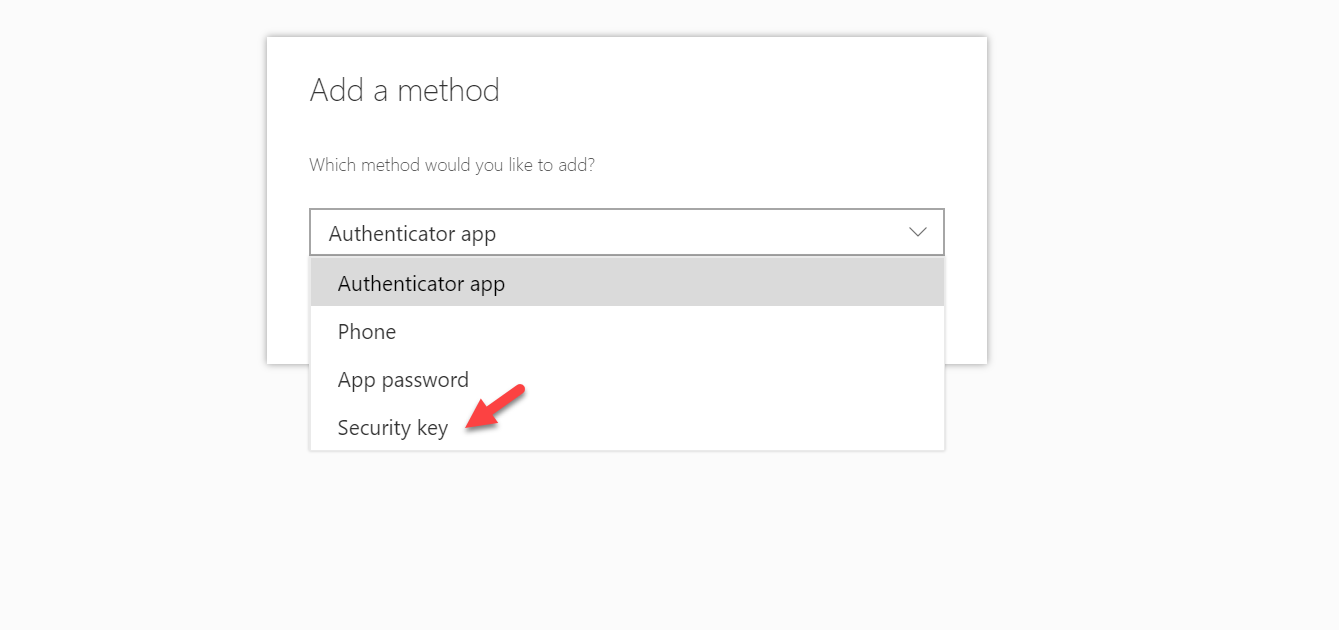
Task: Click the chevron arrow in the method combo box
Action: tap(917, 232)
